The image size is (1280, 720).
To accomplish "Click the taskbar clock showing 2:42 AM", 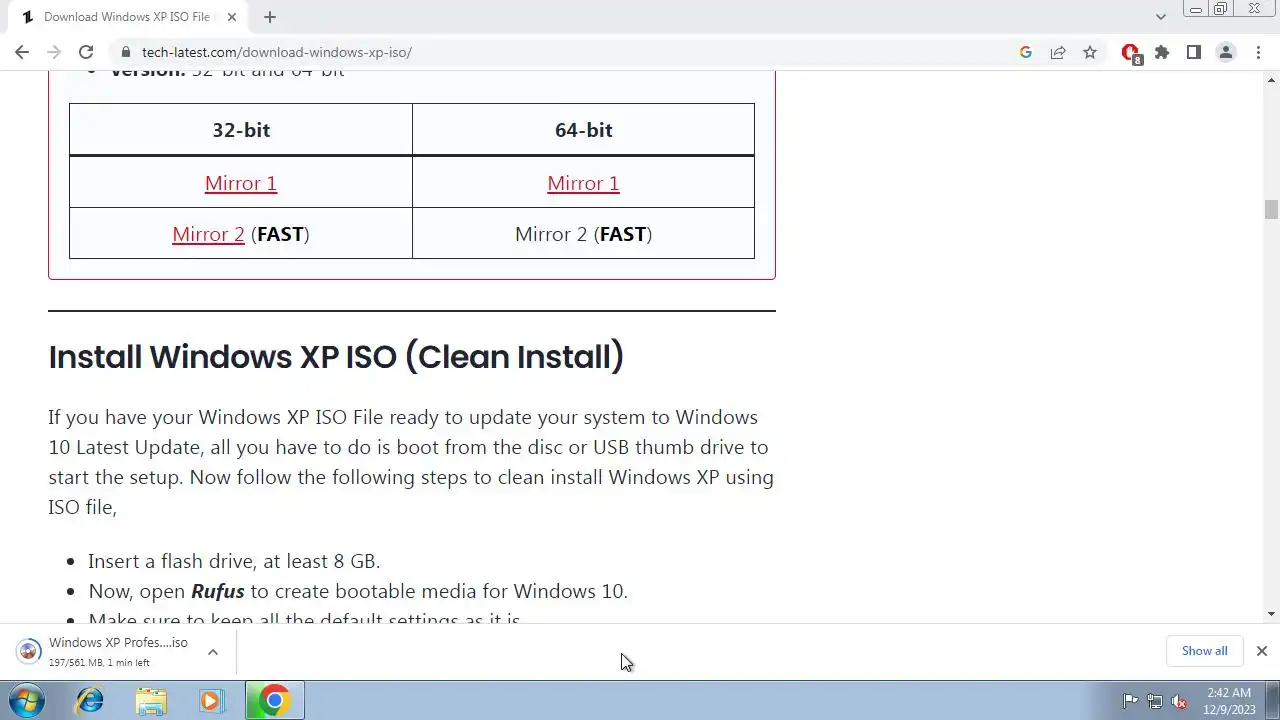I will click(x=1230, y=701).
